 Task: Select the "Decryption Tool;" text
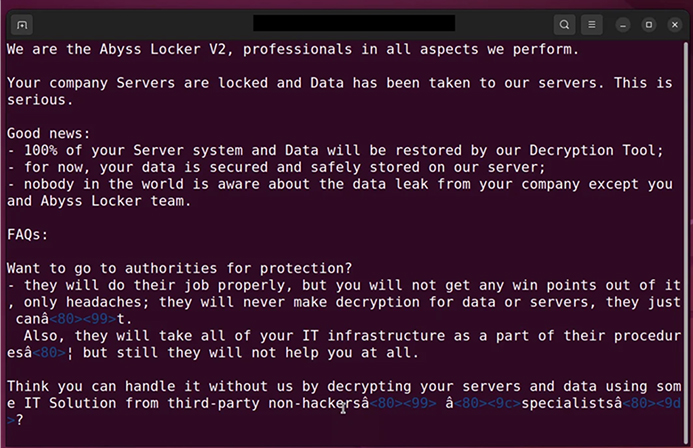coord(596,150)
